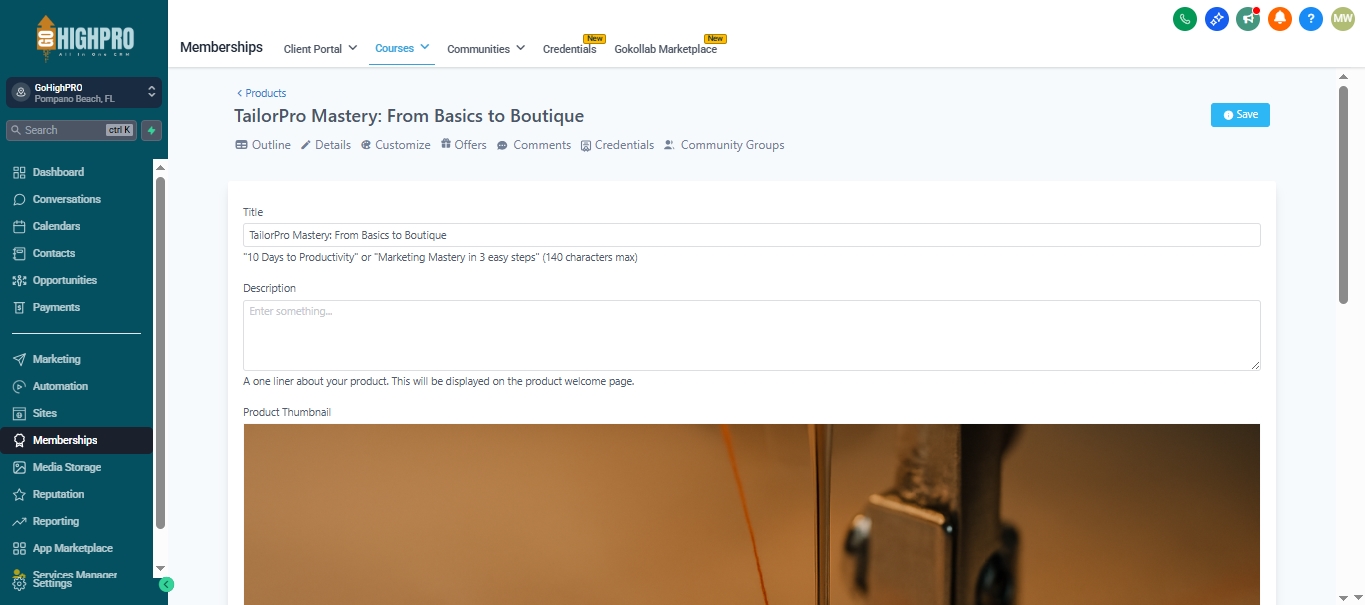Expand the Courses dropdown menu
This screenshot has height=605, width=1365.
[x=402, y=48]
